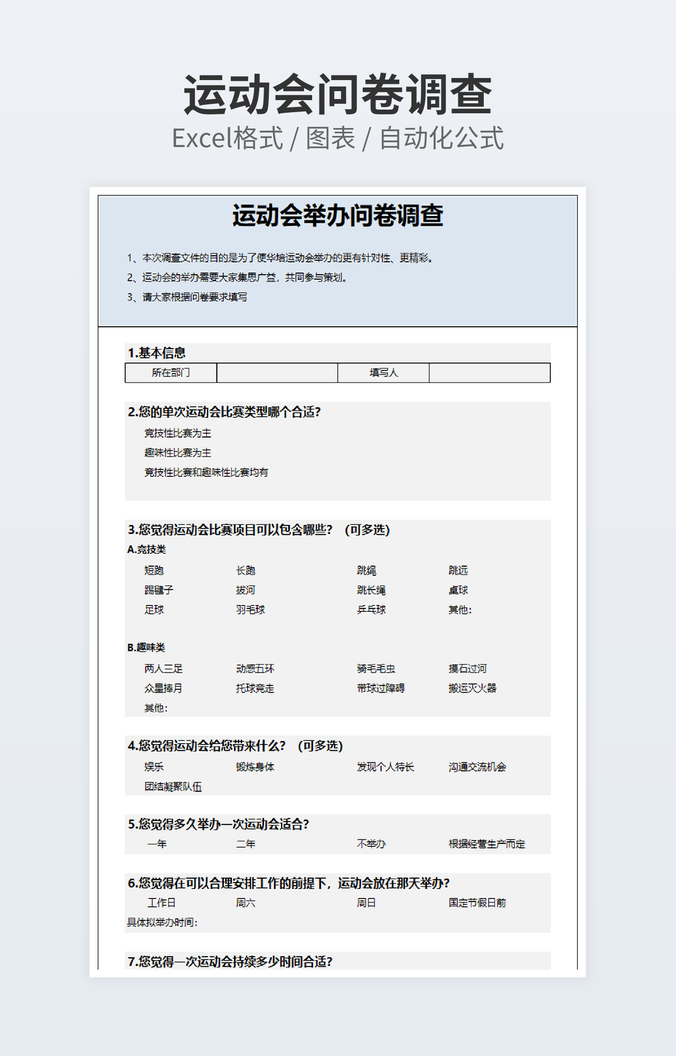This screenshot has width=676, height=1056.
Task: Select the 竞技性比赛为主 option
Action: click(x=178, y=433)
